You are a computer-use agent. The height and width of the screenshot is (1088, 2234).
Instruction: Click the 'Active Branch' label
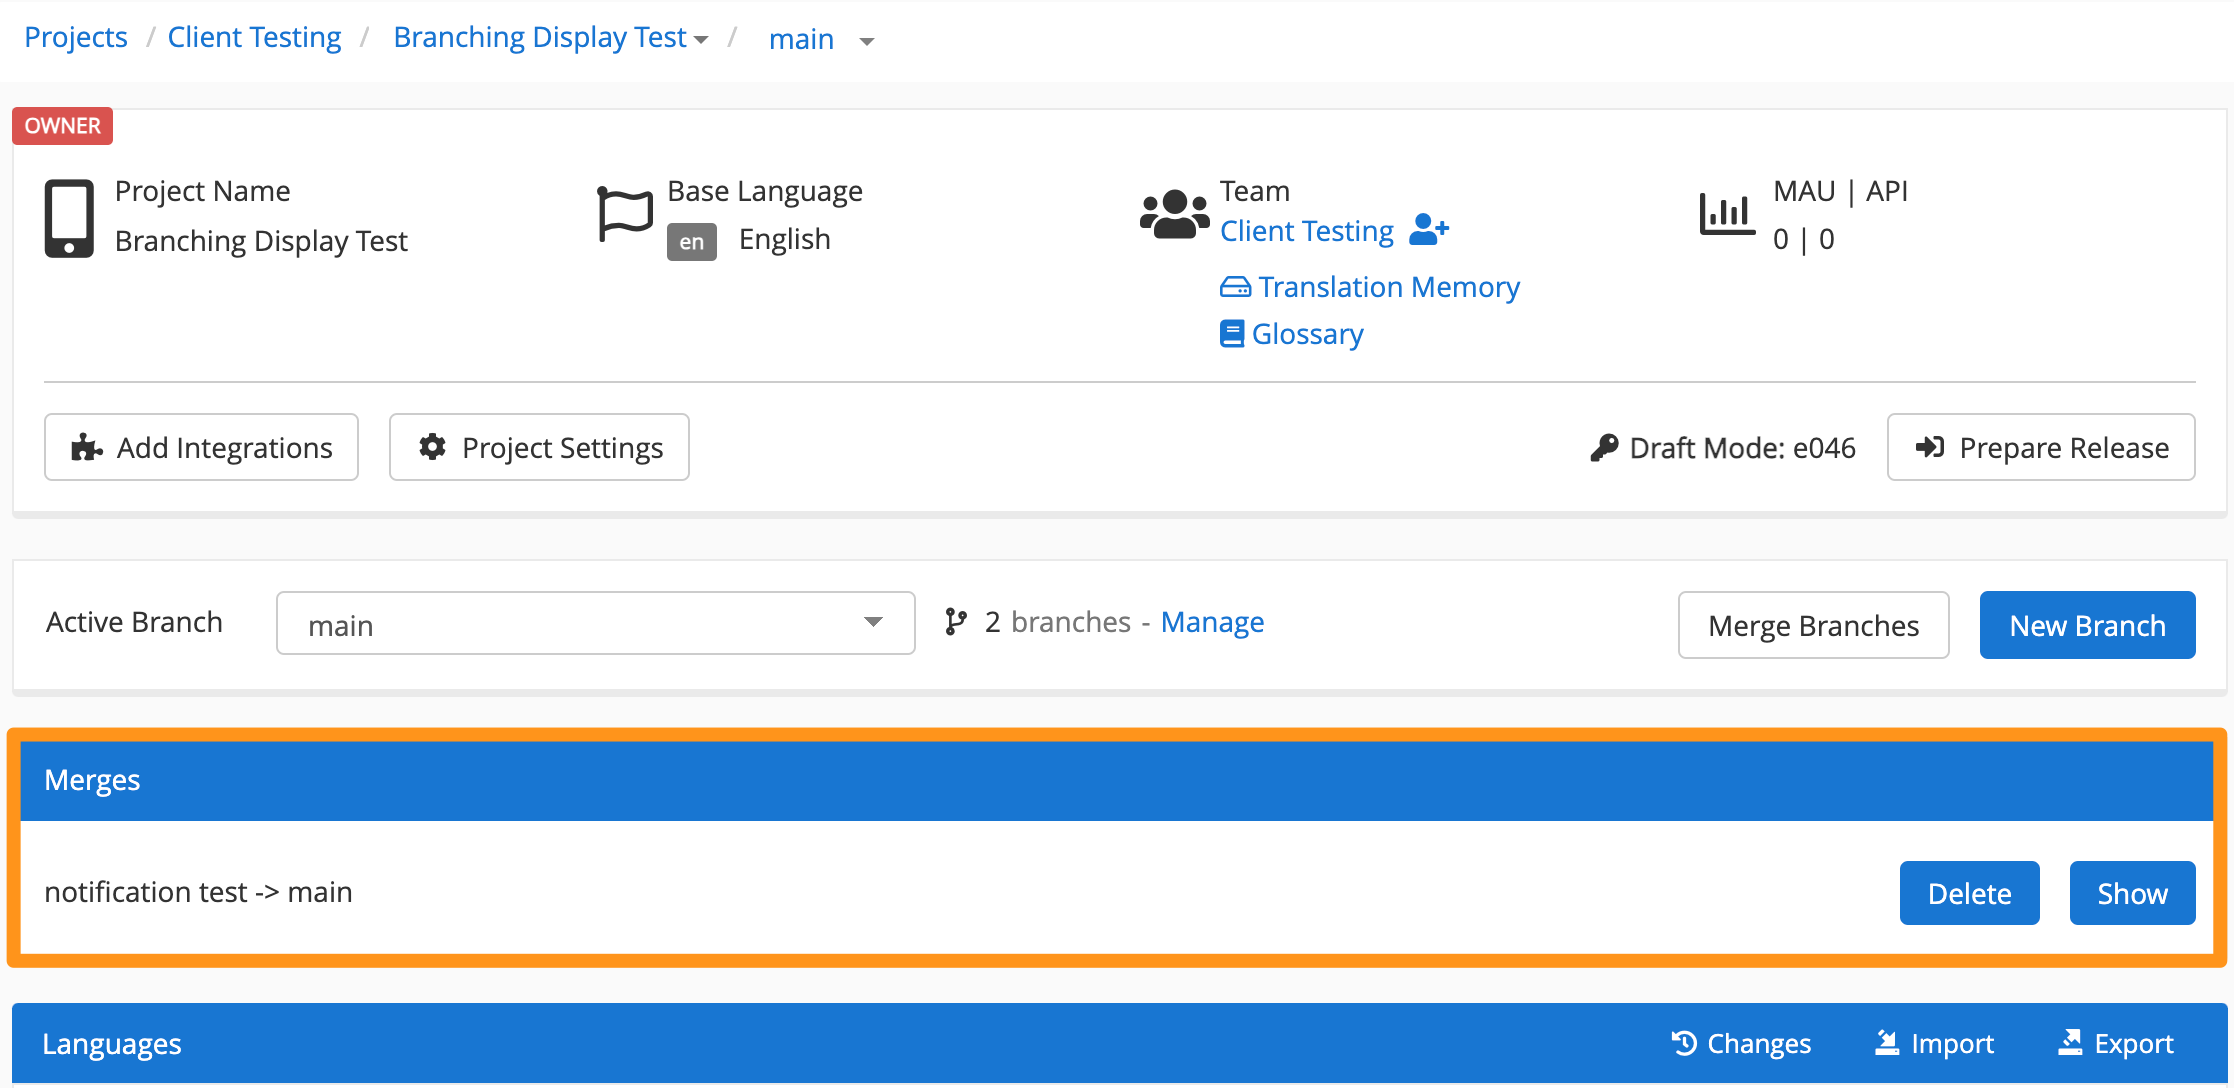pyautogui.click(x=134, y=622)
